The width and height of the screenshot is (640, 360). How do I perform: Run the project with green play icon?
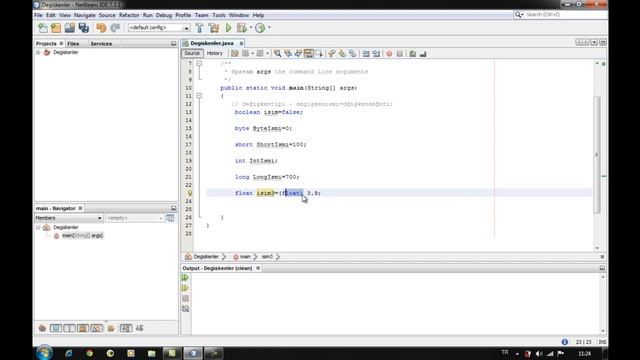(229, 28)
